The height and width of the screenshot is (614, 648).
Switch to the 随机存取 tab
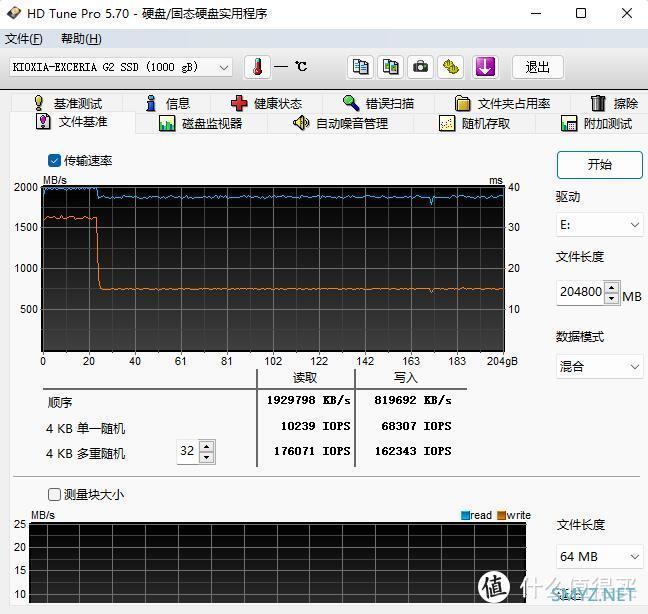(x=474, y=124)
